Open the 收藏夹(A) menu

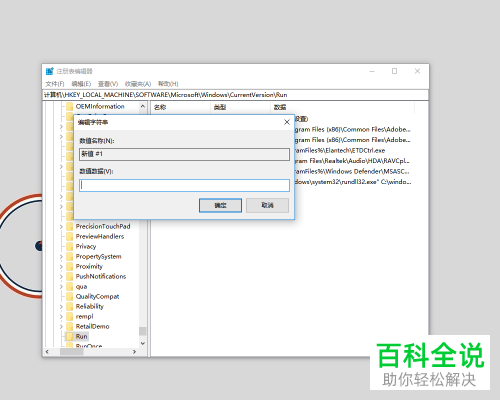click(x=138, y=84)
